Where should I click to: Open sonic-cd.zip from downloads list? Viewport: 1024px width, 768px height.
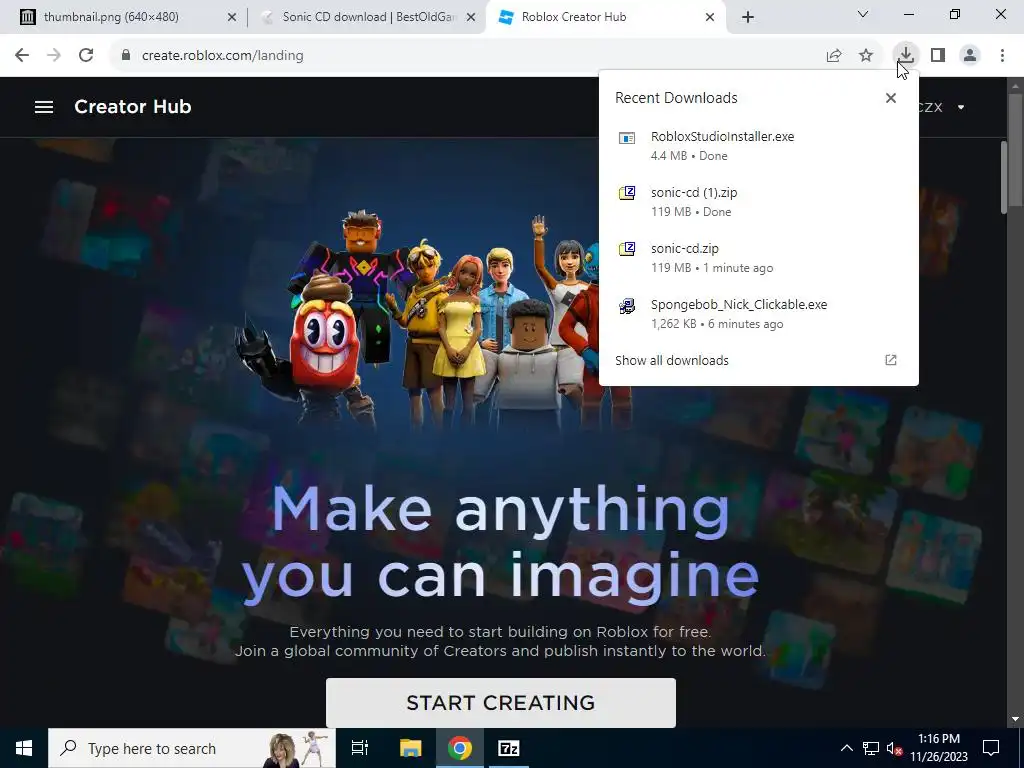pos(758,258)
